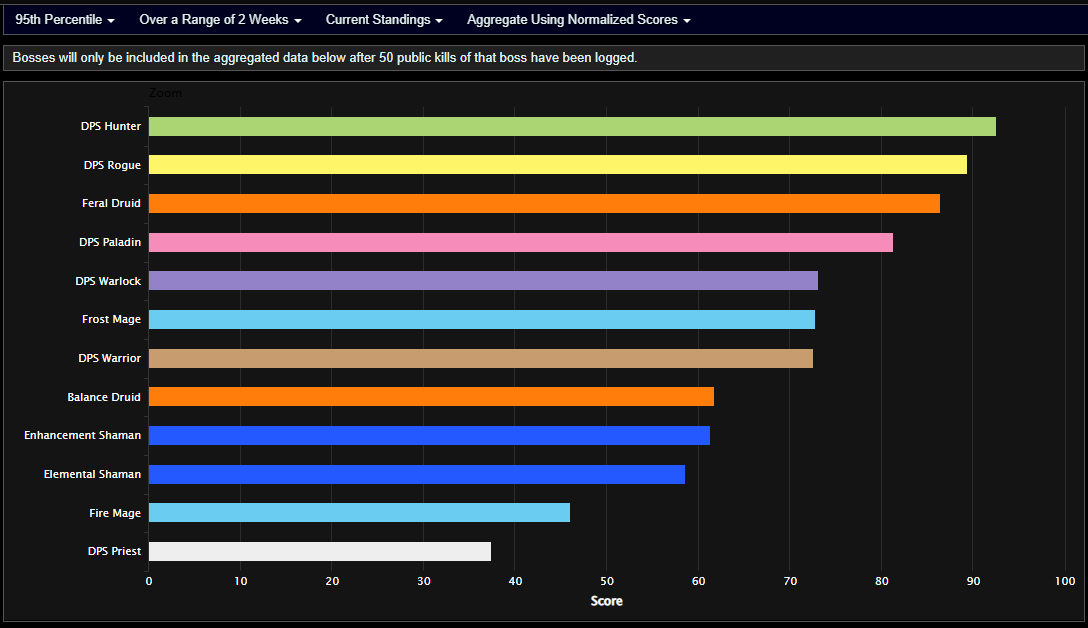The image size is (1088, 628).
Task: Click the boss kill requirement notice banner
Action: pos(544,57)
